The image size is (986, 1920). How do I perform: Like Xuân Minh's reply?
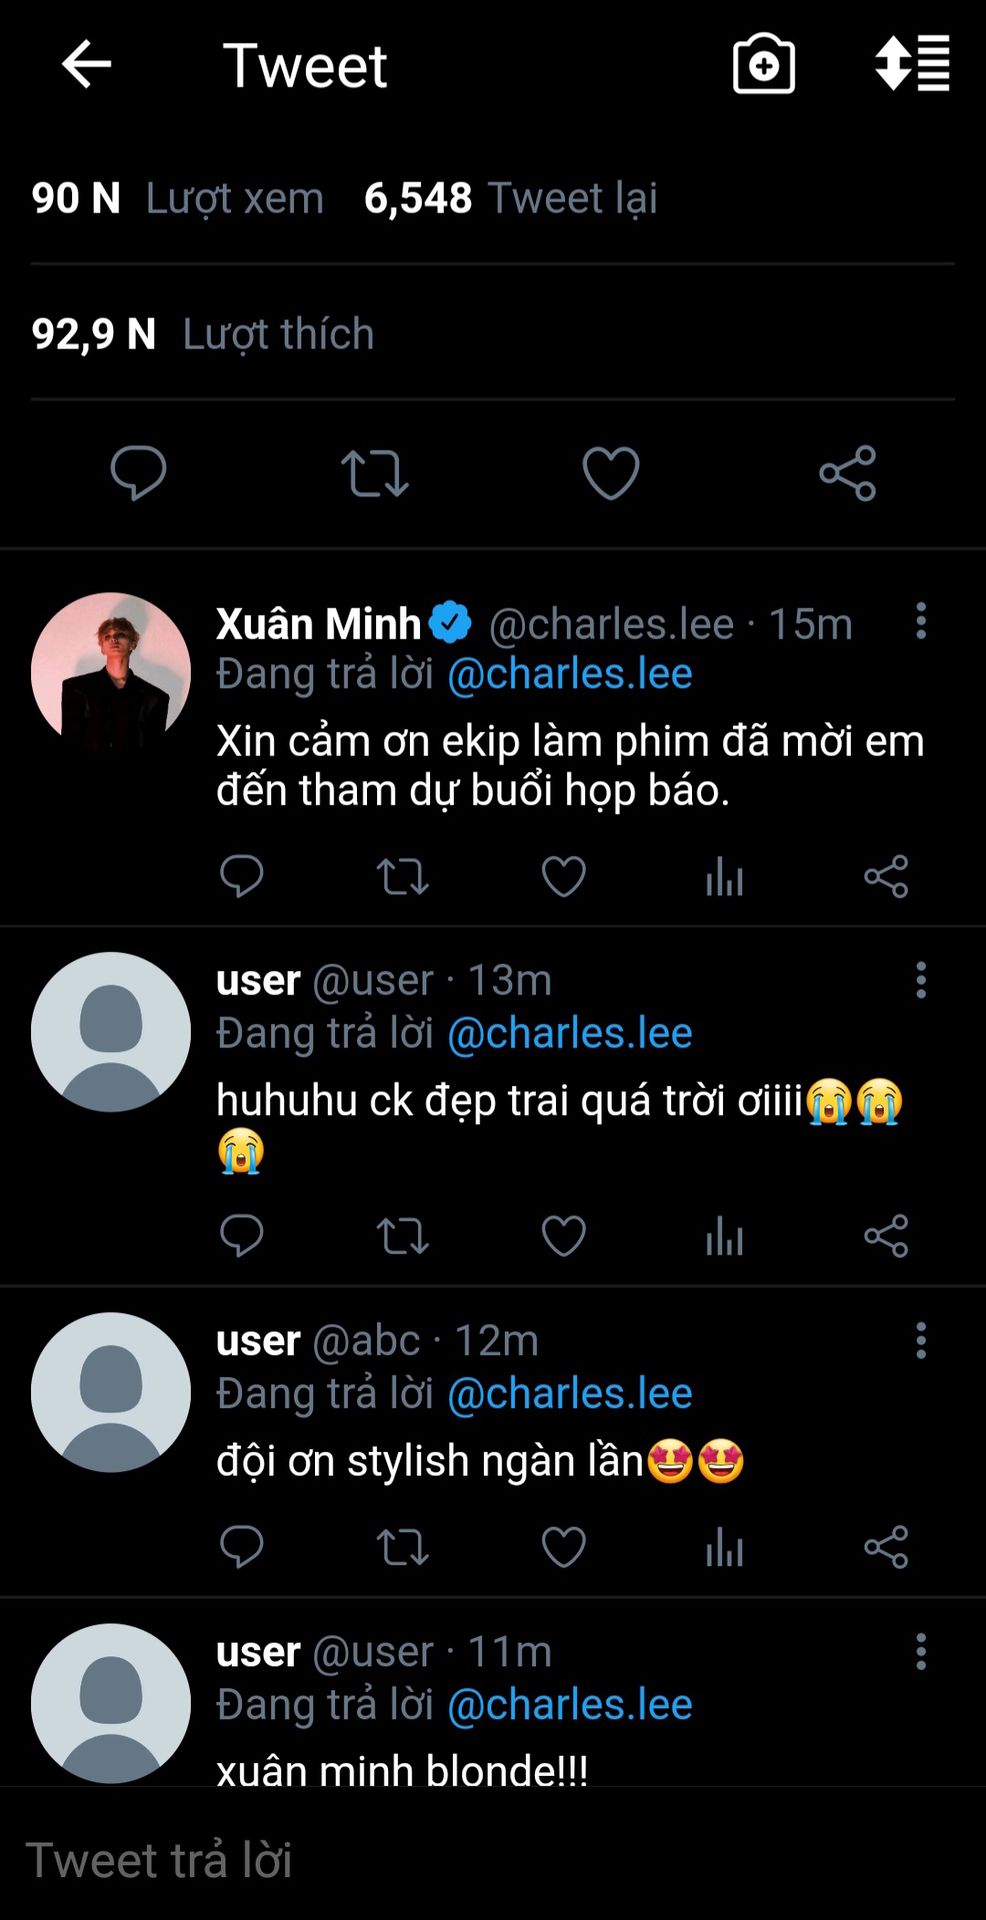click(563, 877)
